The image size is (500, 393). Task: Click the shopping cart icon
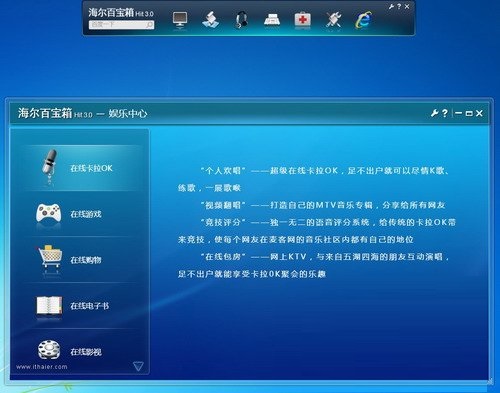(49, 257)
